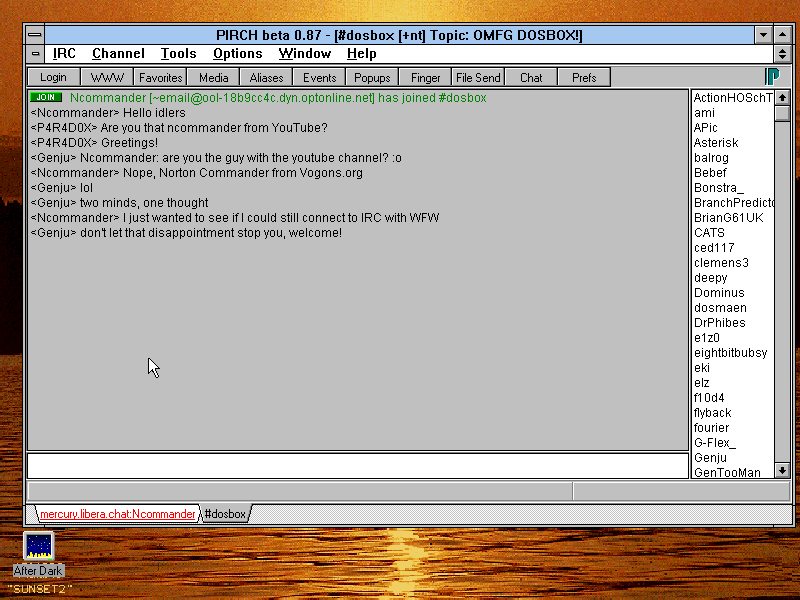The height and width of the screenshot is (600, 800).
Task: Select user deepy in the nick list
Action: point(733,278)
